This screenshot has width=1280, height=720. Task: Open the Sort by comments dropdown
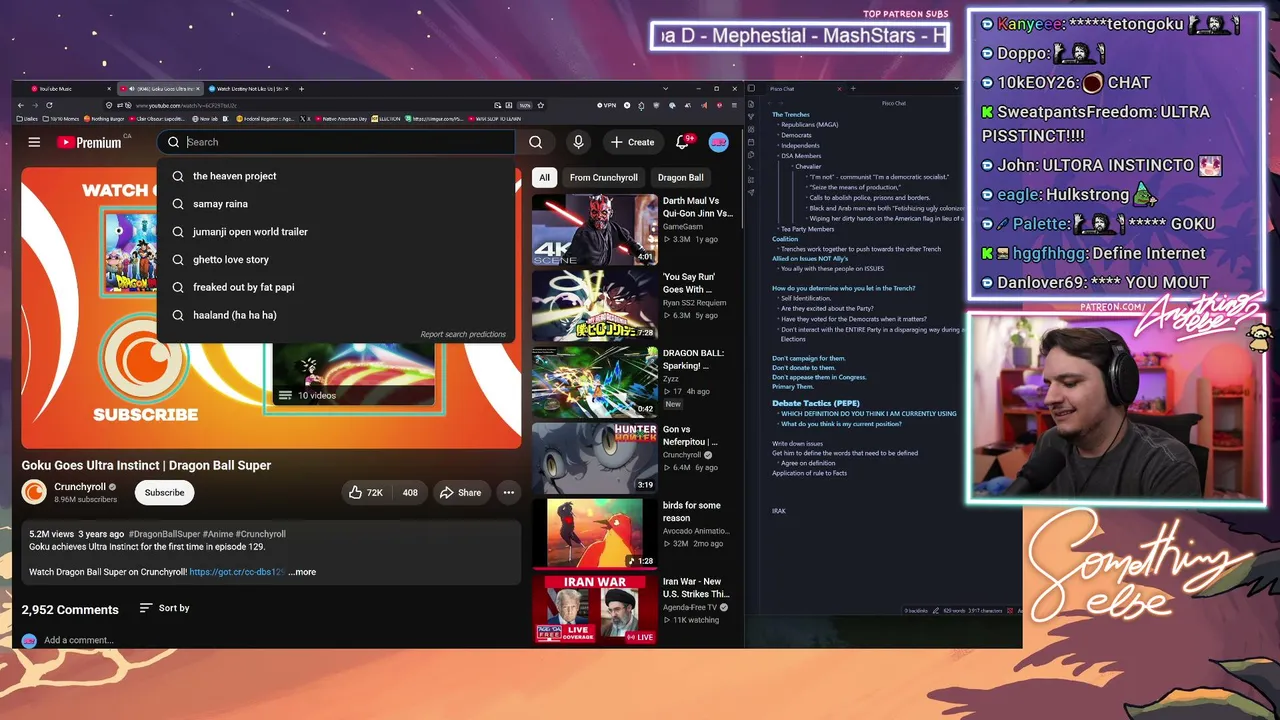pyautogui.click(x=164, y=608)
